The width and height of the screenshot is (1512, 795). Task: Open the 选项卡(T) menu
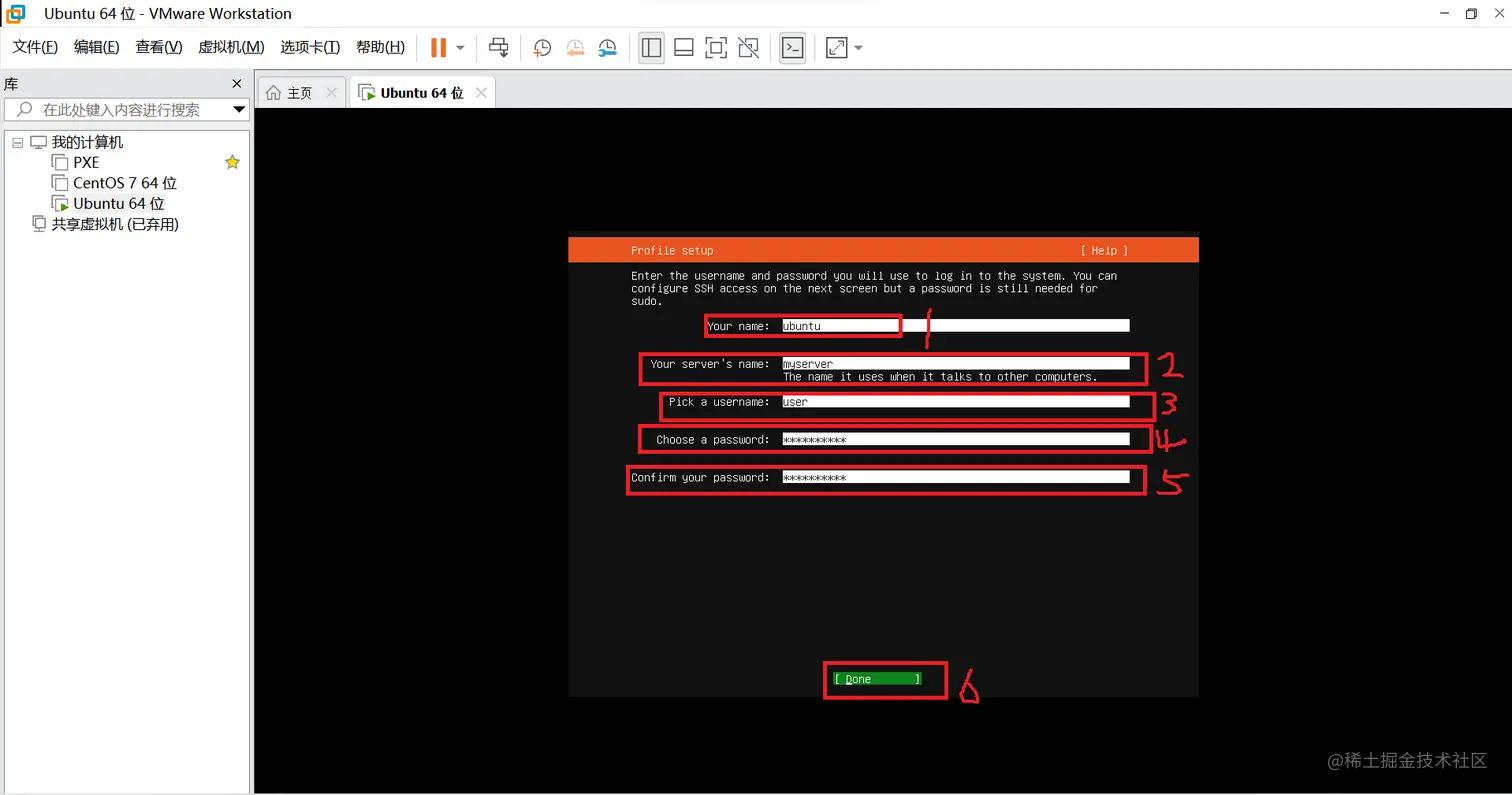310,47
